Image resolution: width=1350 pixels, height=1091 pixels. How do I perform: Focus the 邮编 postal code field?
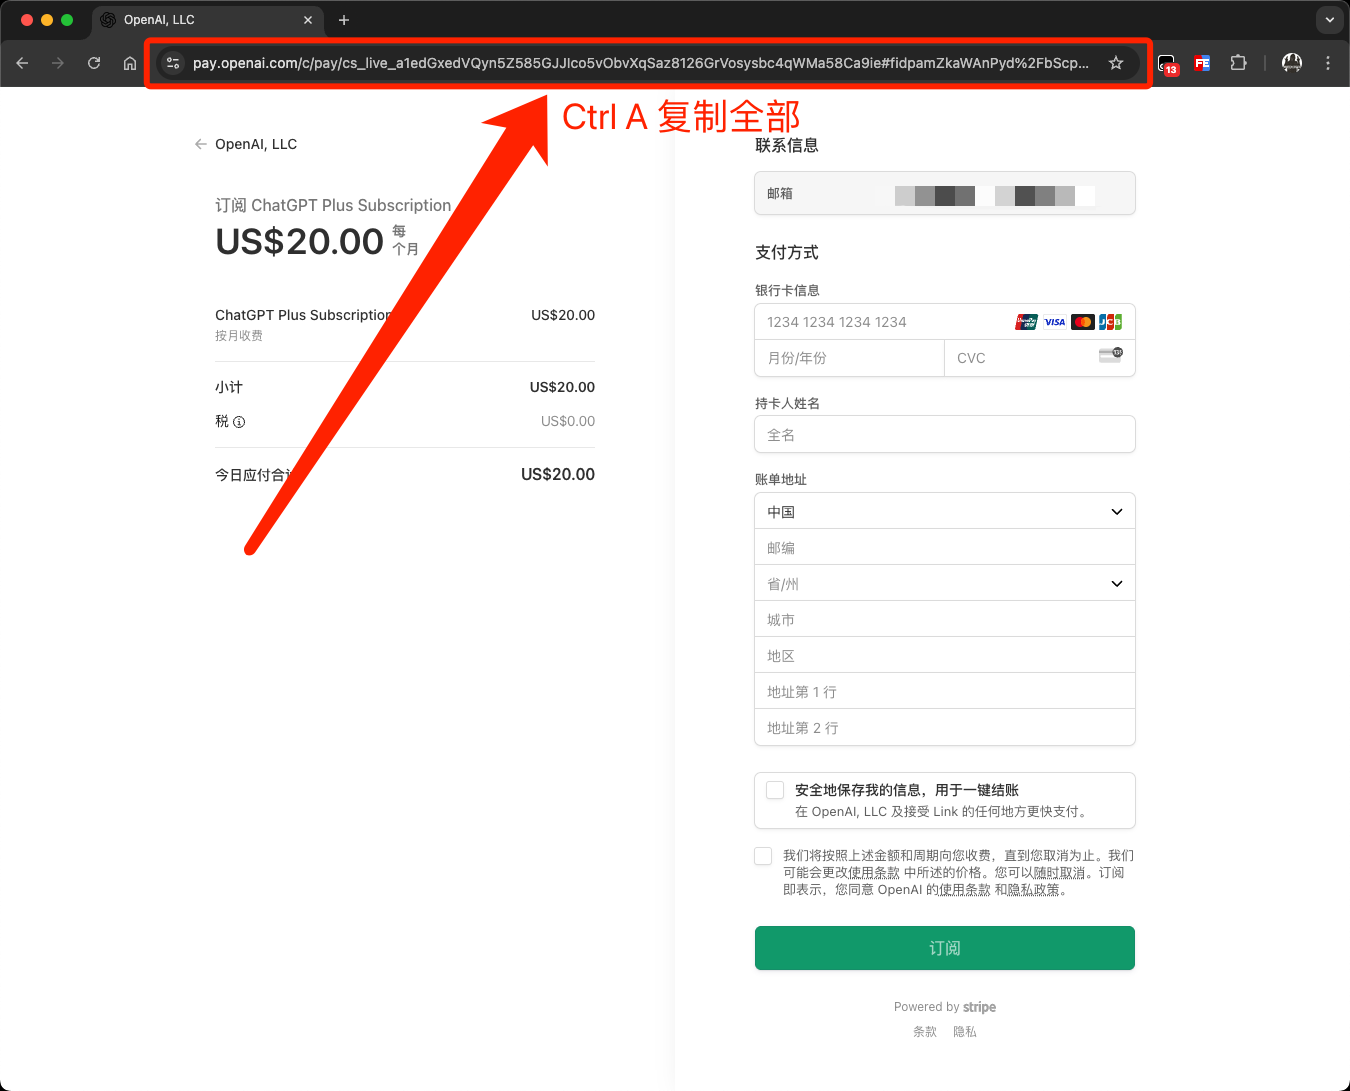tap(945, 547)
